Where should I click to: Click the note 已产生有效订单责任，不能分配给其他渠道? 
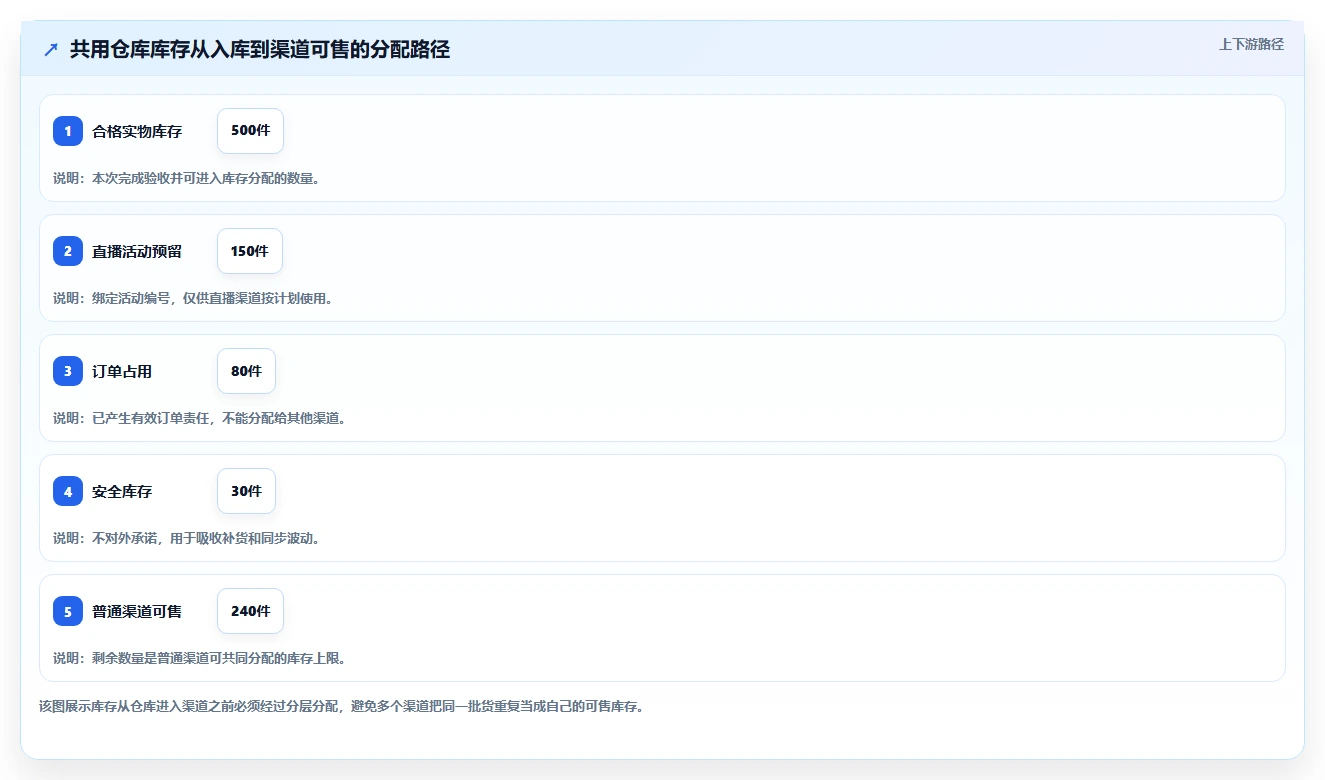pyautogui.click(x=199, y=418)
